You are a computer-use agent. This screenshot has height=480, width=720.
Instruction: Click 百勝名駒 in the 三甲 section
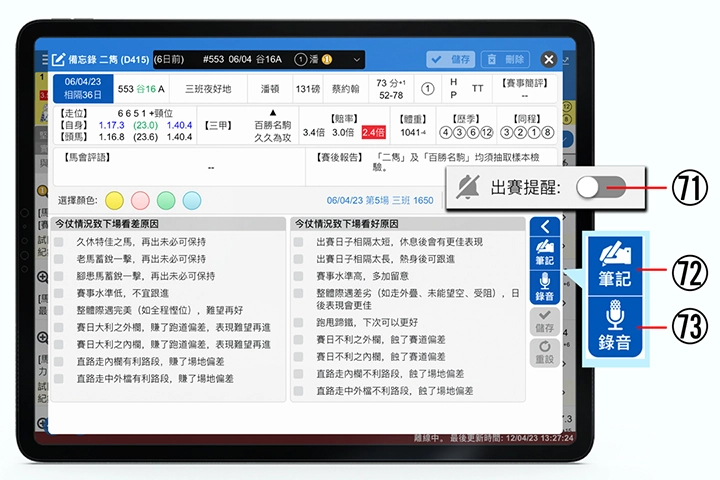pyautogui.click(x=273, y=125)
